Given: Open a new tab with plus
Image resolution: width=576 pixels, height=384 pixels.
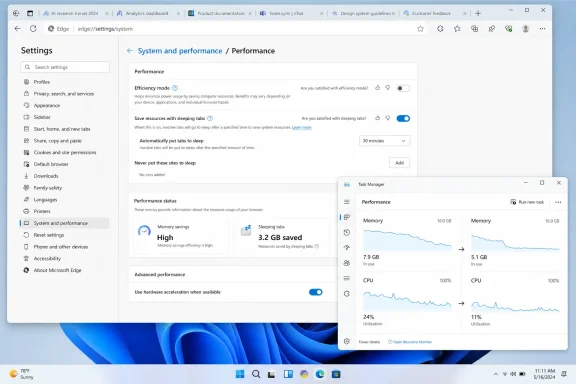Looking at the screenshot, I should (x=478, y=13).
